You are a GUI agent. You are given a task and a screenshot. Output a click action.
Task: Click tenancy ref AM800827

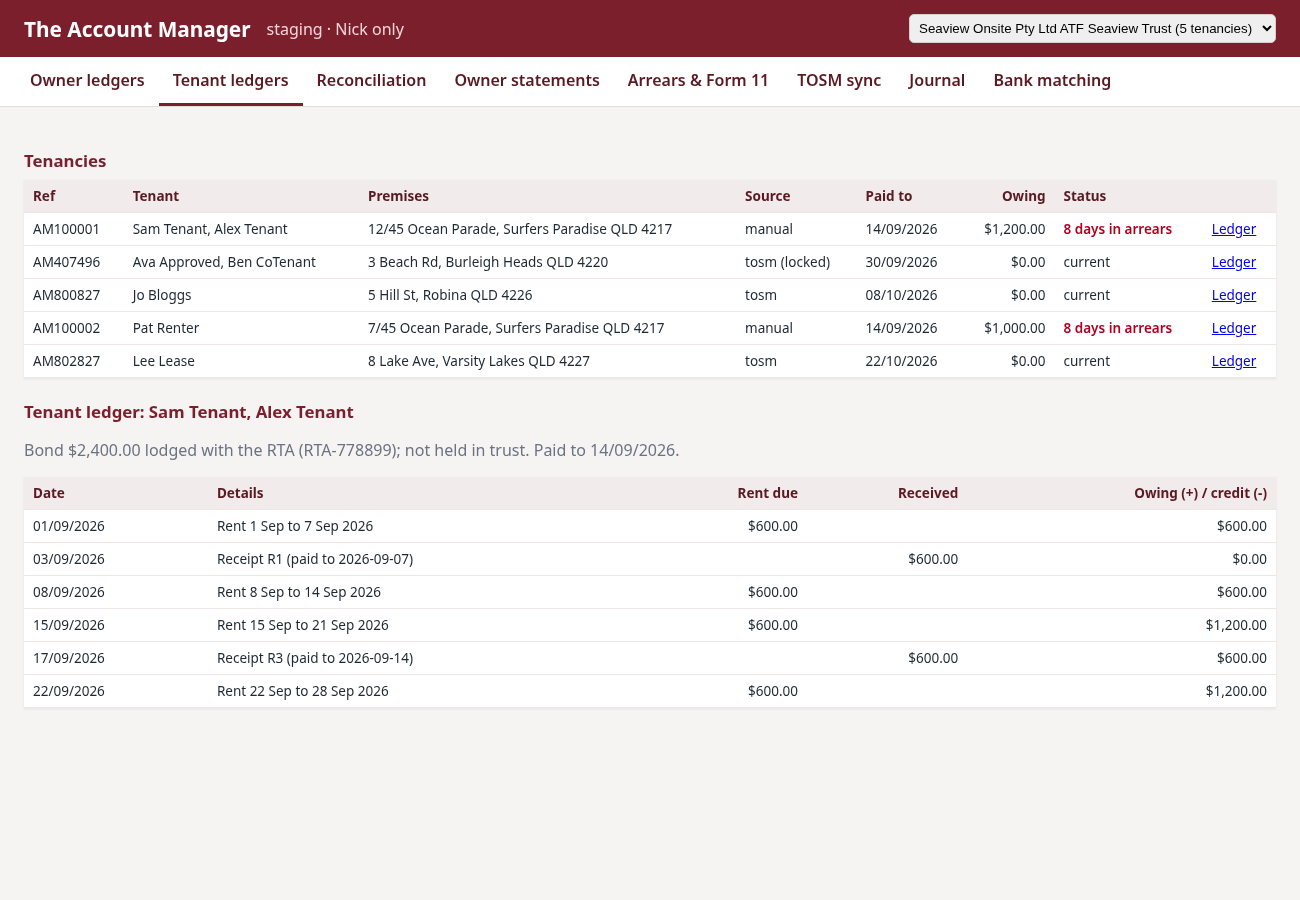pyautogui.click(x=66, y=295)
